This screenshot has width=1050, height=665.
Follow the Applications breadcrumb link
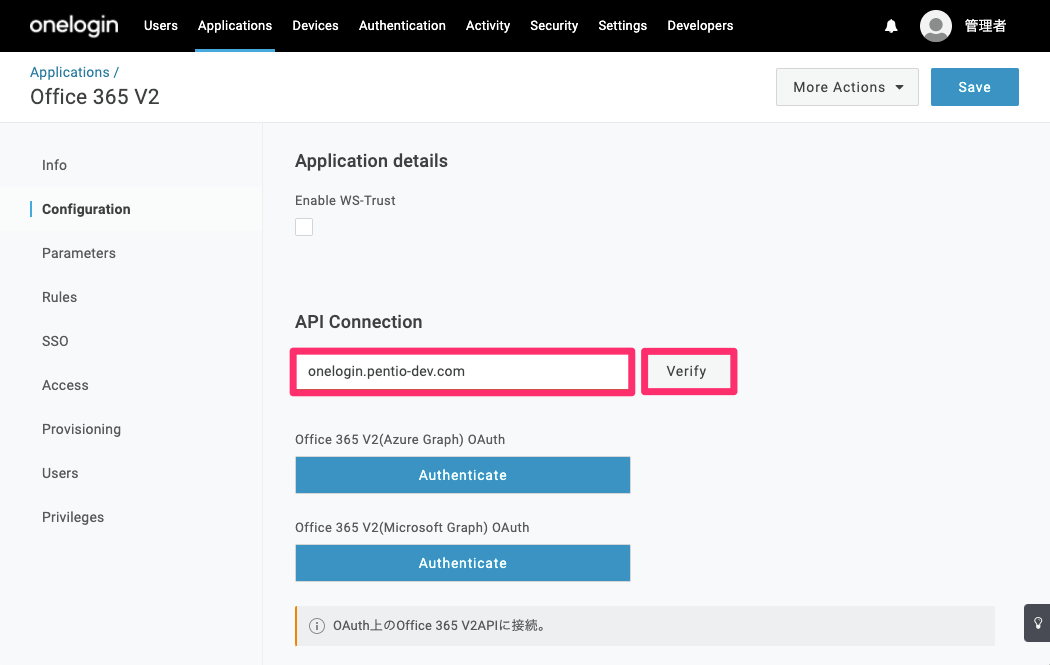(x=70, y=72)
